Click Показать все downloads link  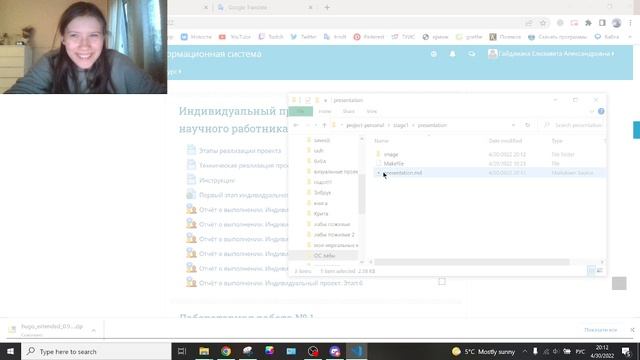(600, 330)
